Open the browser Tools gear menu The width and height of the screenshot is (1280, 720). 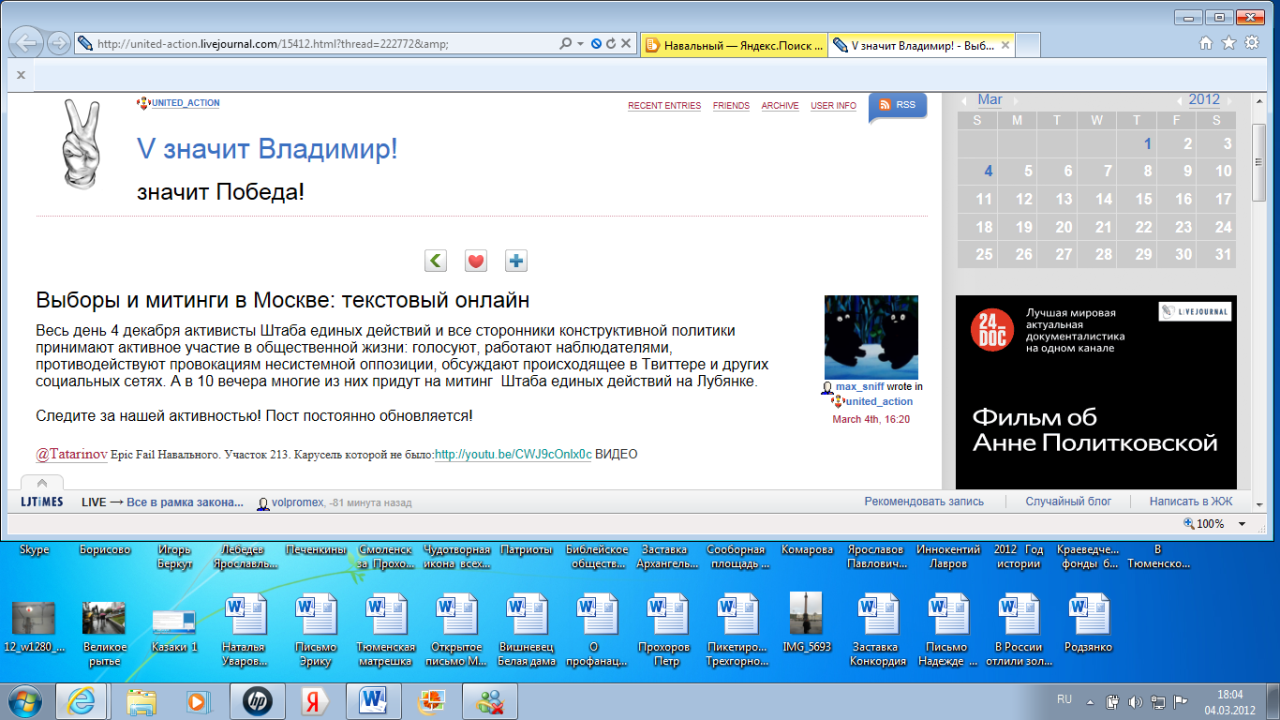coord(1250,43)
